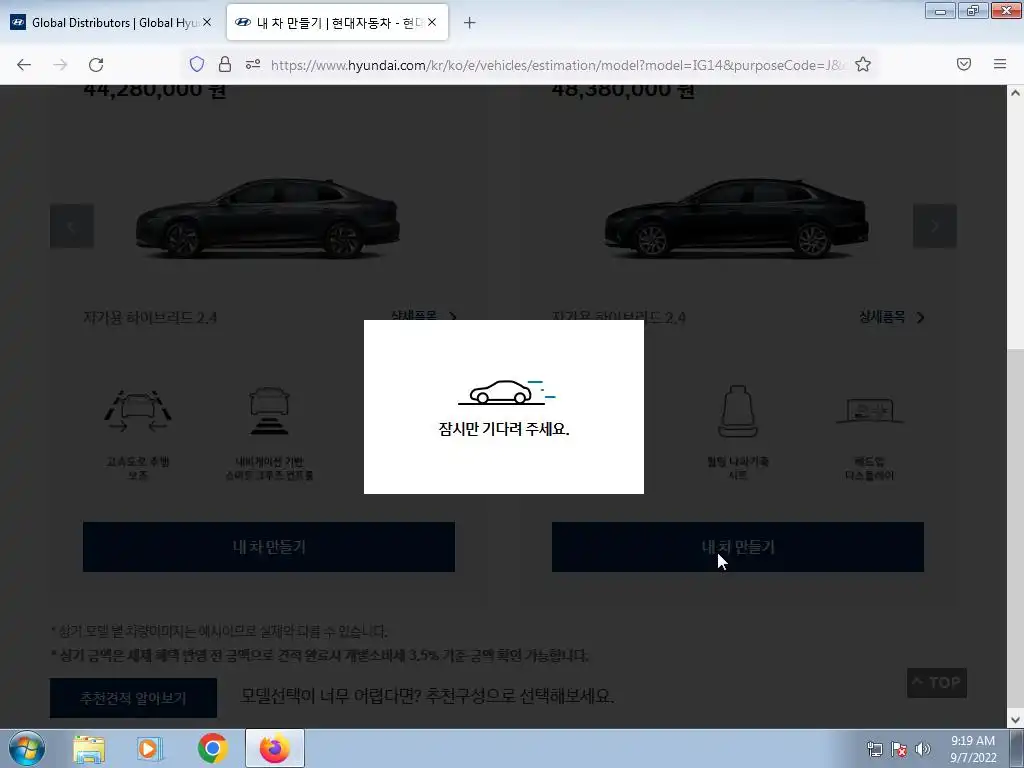Click the 44,280,000 원 price text
Viewport: 1024px width, 768px height.
click(x=155, y=90)
